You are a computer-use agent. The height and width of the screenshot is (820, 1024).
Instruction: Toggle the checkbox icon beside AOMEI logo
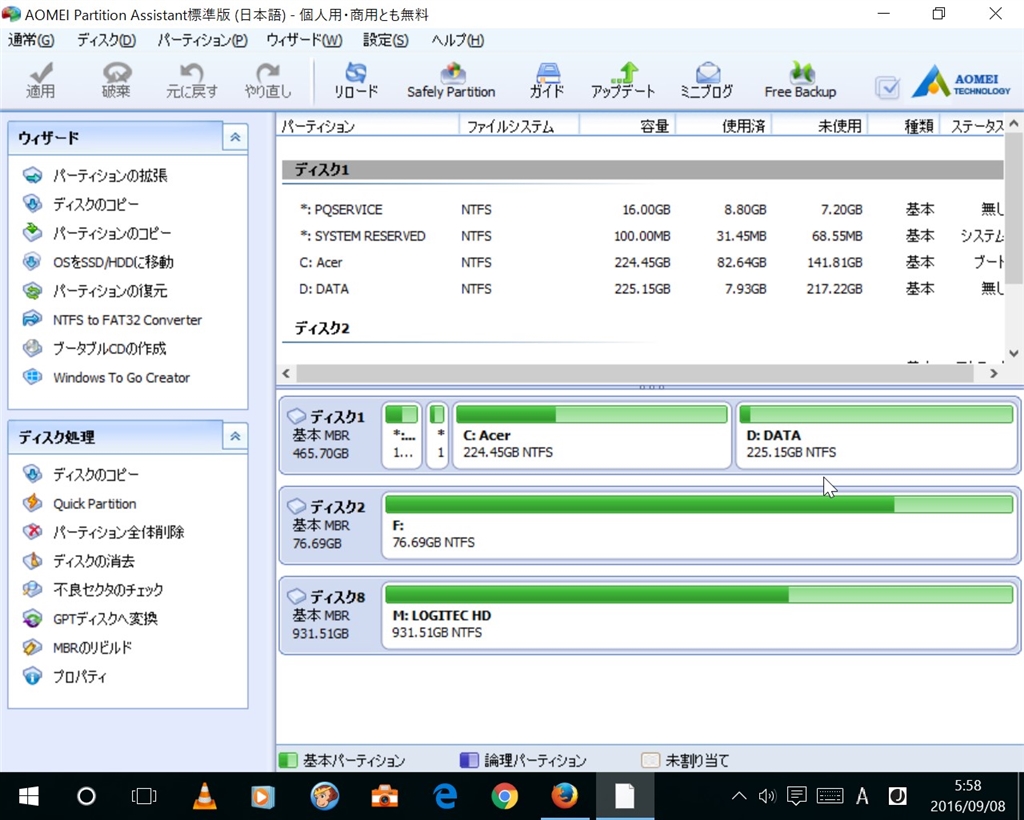888,87
